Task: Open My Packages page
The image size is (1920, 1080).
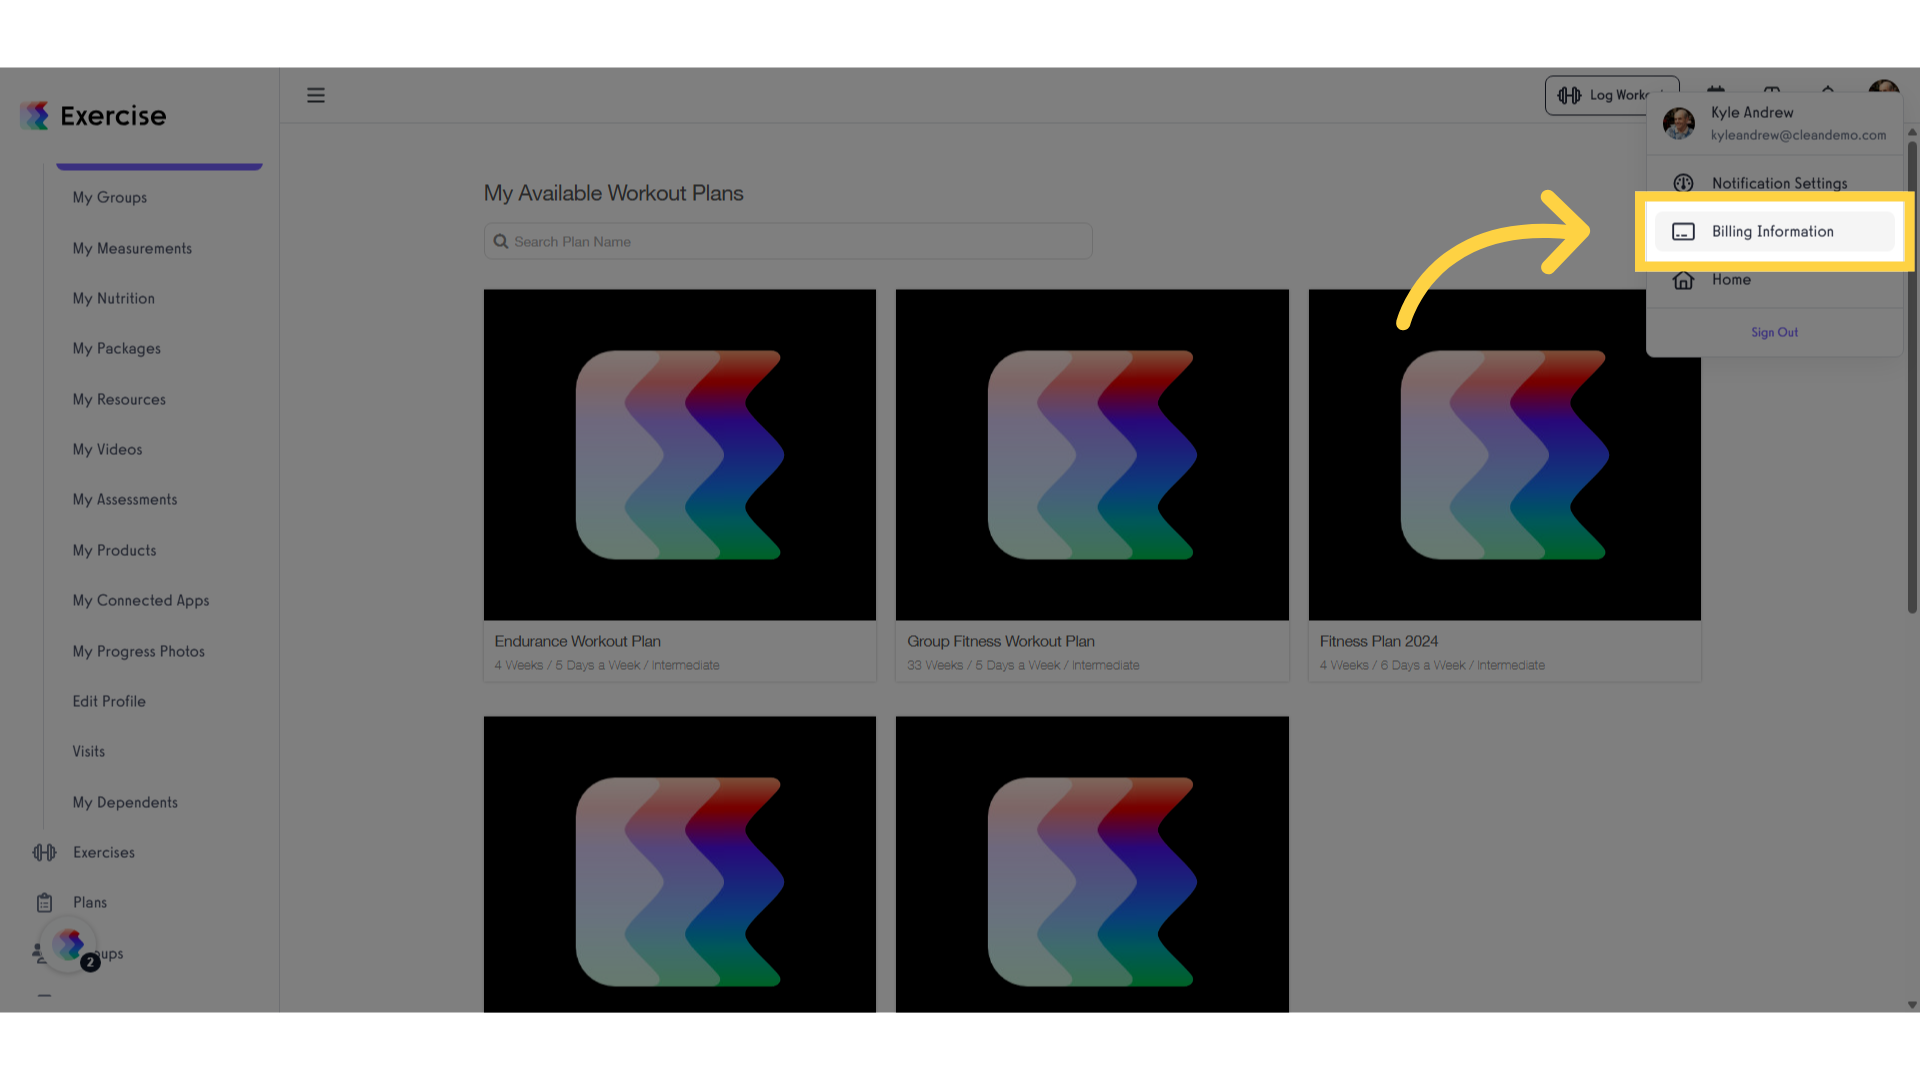Action: [x=117, y=348]
